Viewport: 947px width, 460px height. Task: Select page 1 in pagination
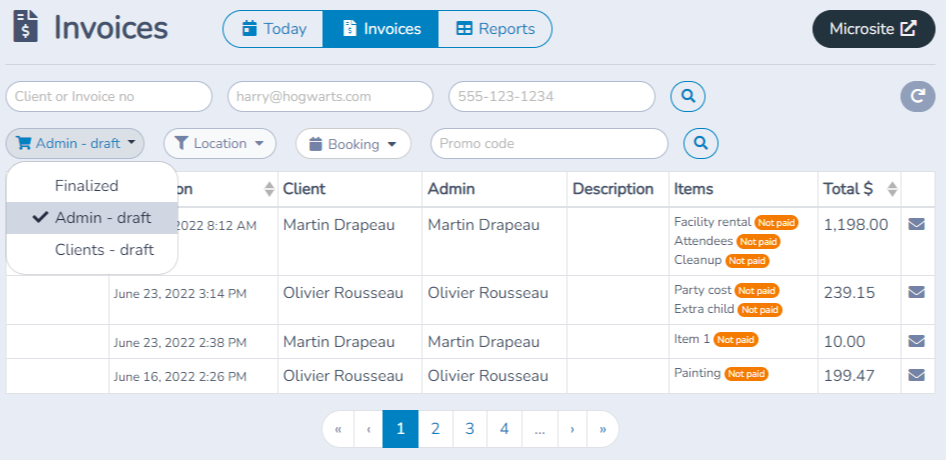click(x=400, y=429)
